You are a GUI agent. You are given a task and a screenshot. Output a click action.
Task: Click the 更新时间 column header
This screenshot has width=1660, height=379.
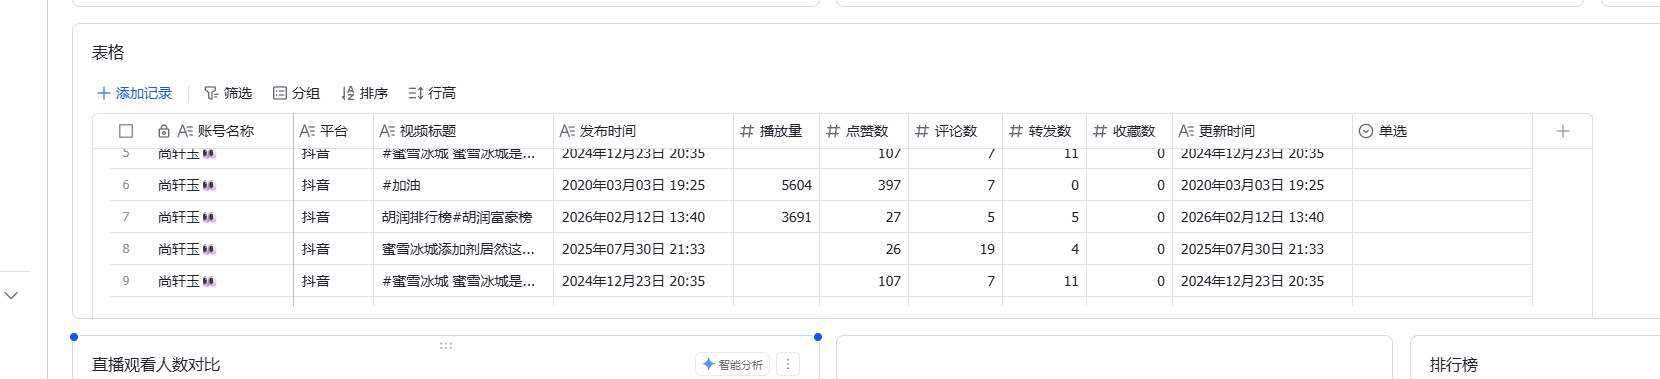click(x=1262, y=131)
